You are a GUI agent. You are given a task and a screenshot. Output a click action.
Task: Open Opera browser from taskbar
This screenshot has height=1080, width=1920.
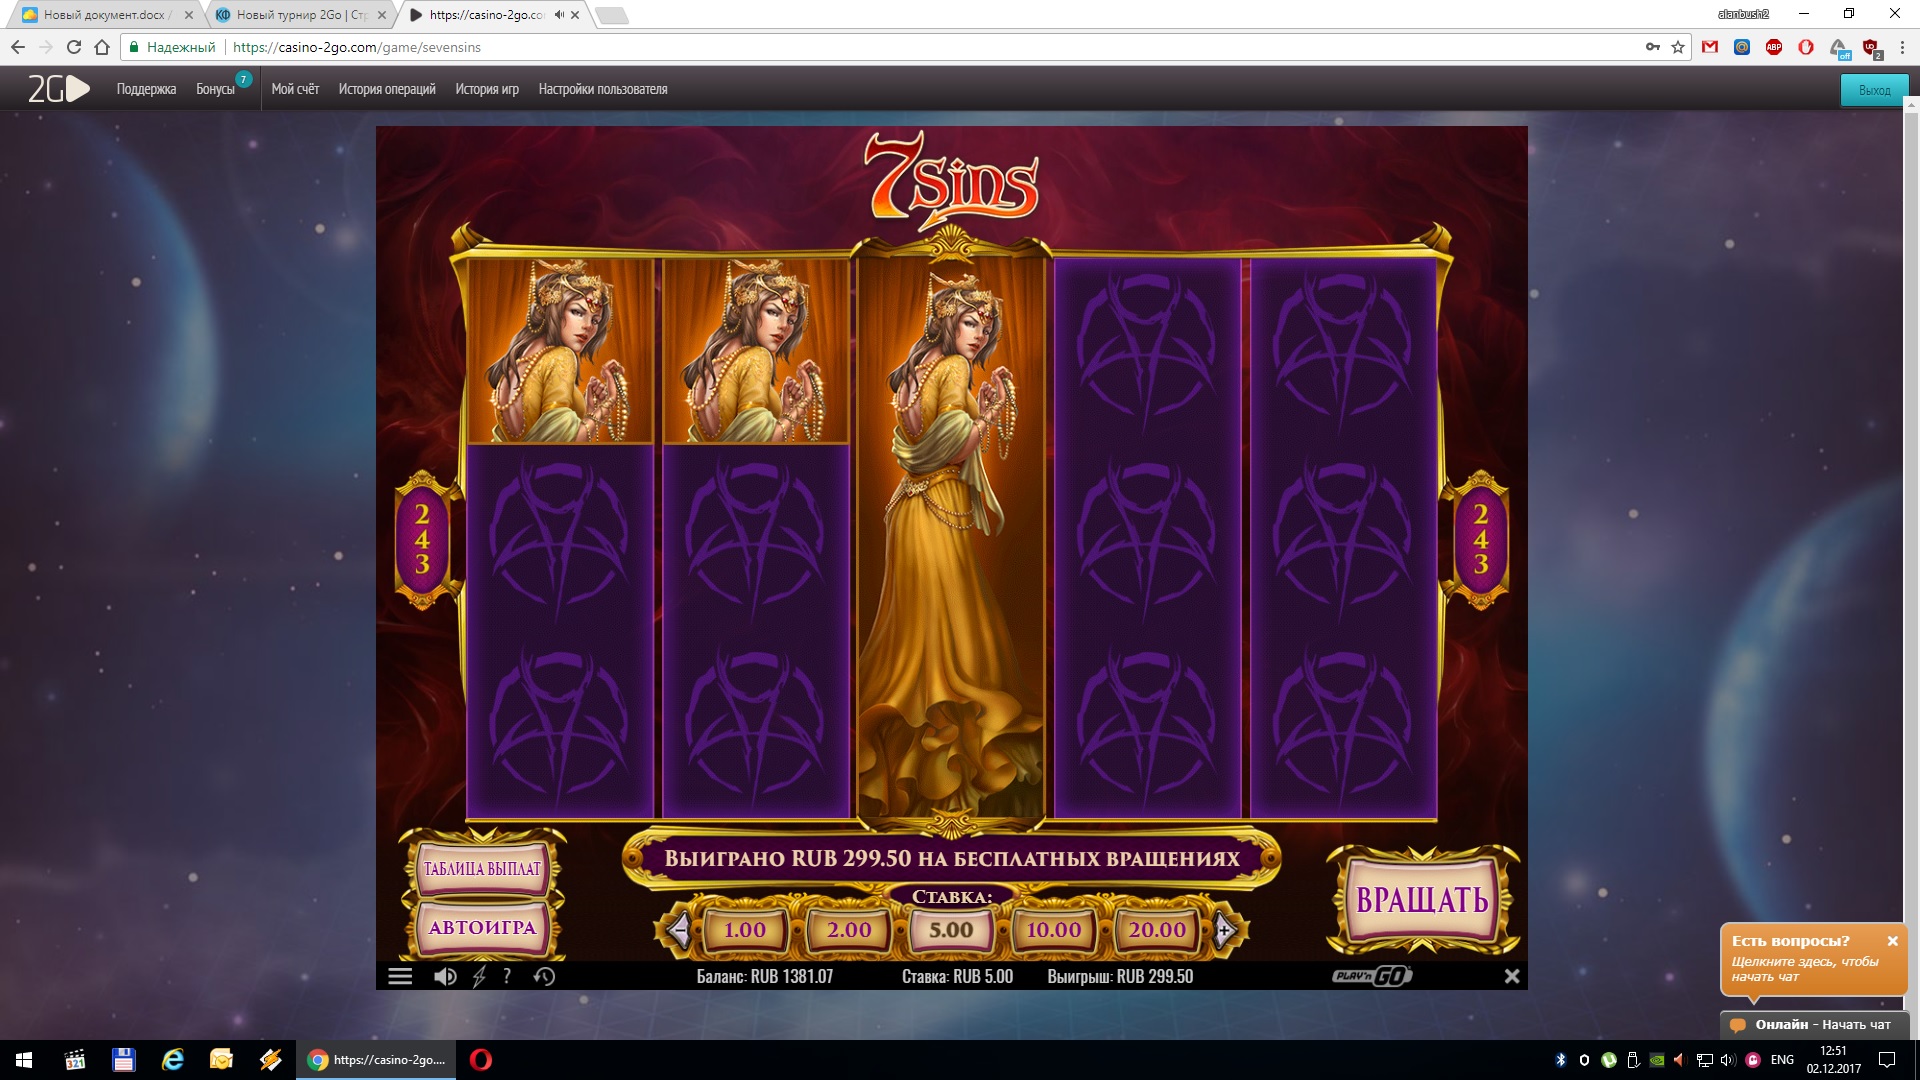pos(481,1060)
